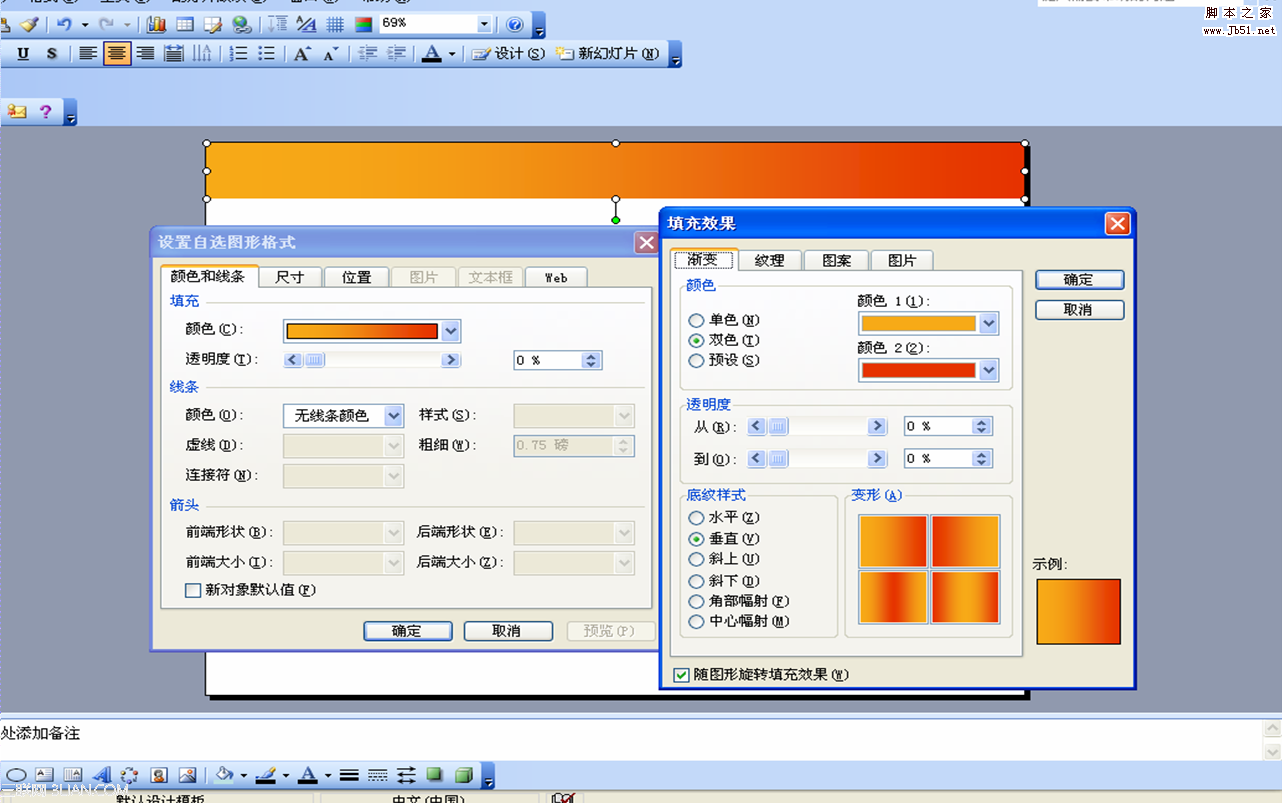The image size is (1282, 803).
Task: Open the zoom percentage 69% dropdown
Action: pyautogui.click(x=484, y=24)
